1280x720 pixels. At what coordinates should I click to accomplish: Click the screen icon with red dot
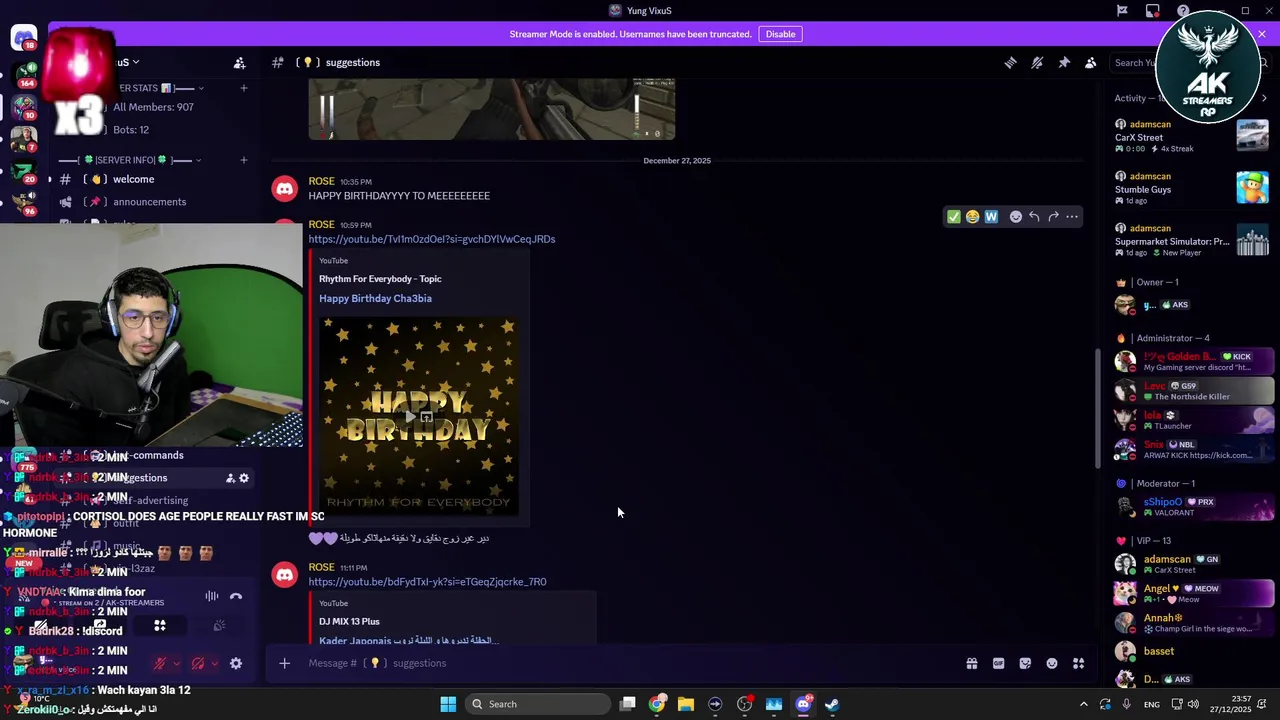coord(1153,11)
